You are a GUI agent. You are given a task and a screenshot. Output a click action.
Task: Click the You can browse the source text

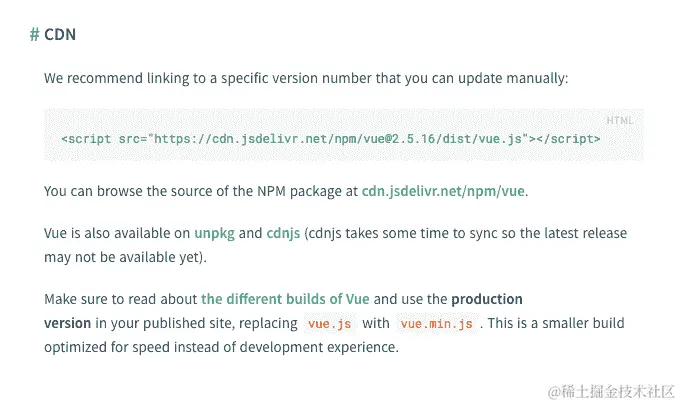(x=201, y=191)
